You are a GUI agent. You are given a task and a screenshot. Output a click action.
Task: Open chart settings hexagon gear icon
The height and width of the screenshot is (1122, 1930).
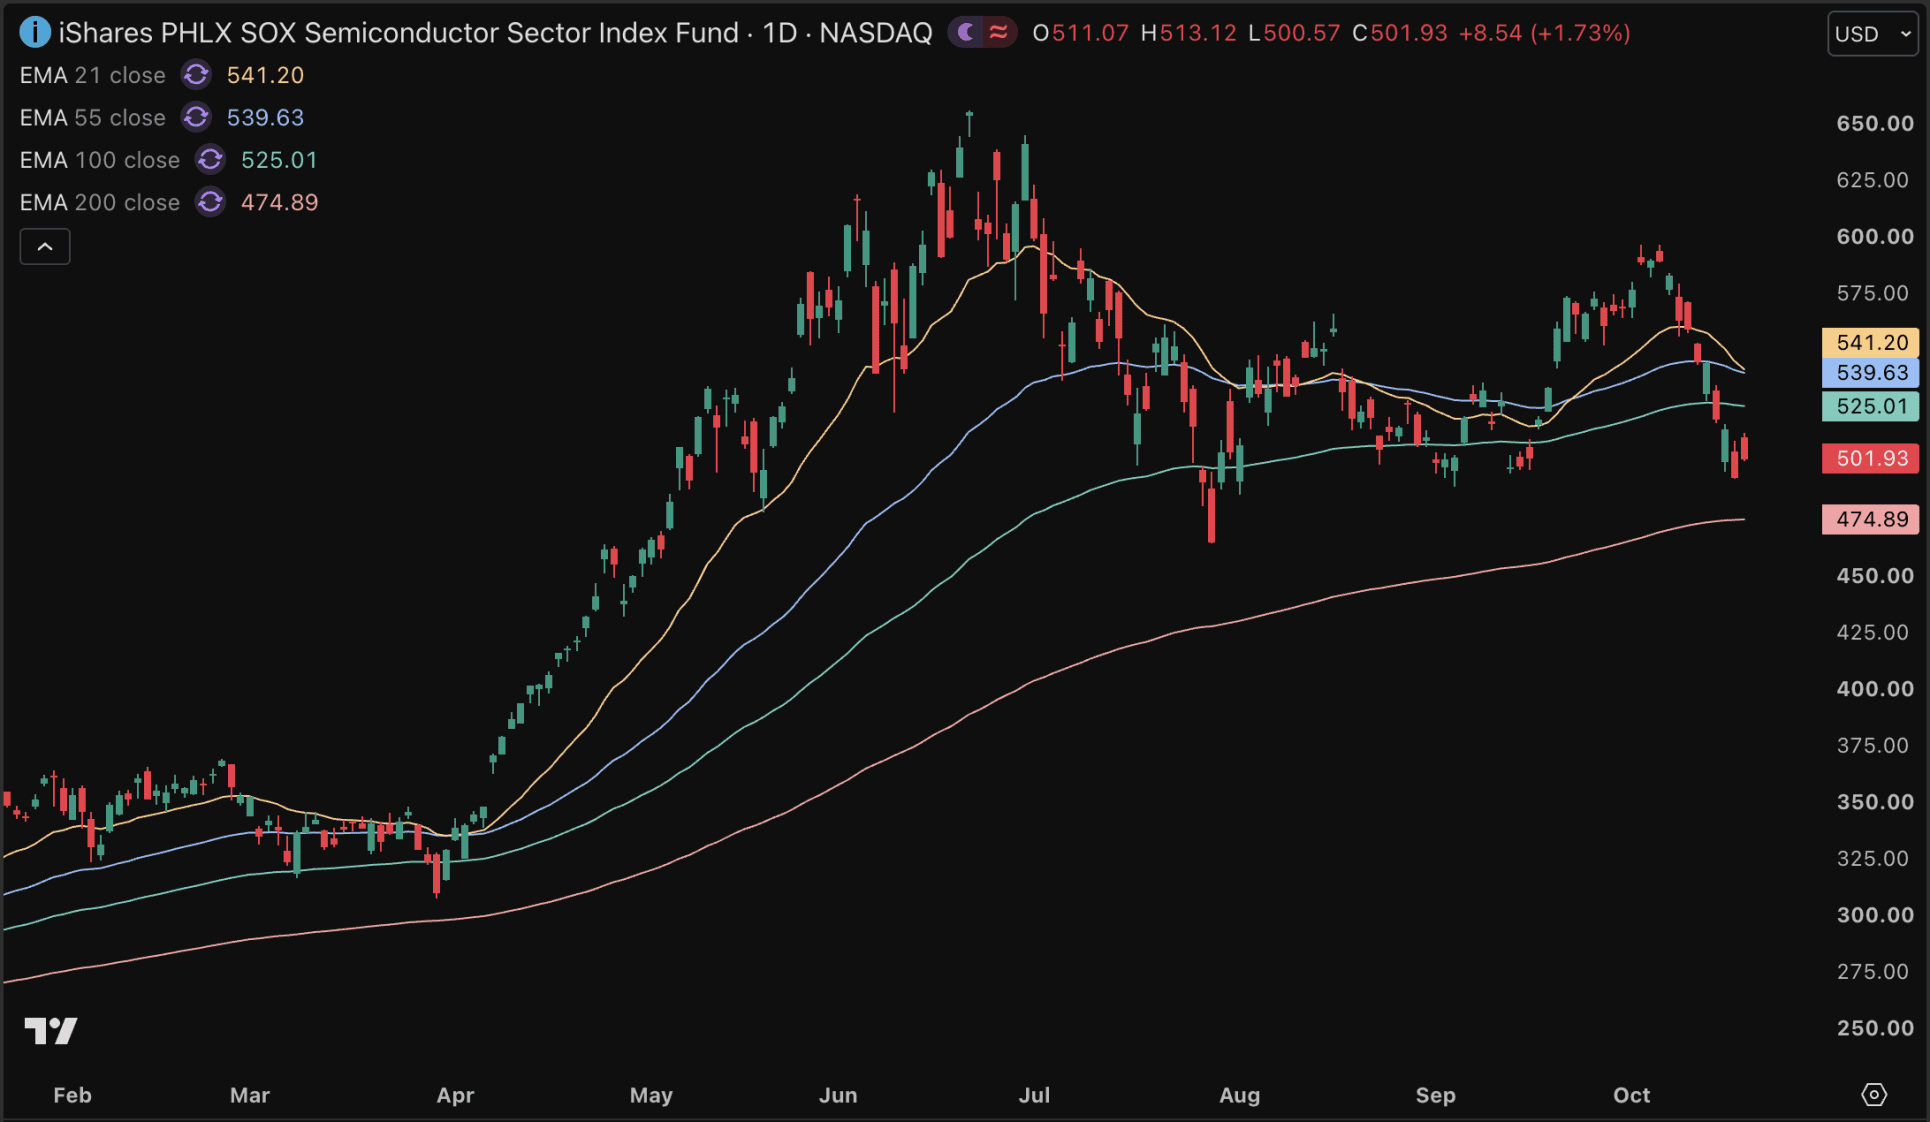pyautogui.click(x=1874, y=1094)
